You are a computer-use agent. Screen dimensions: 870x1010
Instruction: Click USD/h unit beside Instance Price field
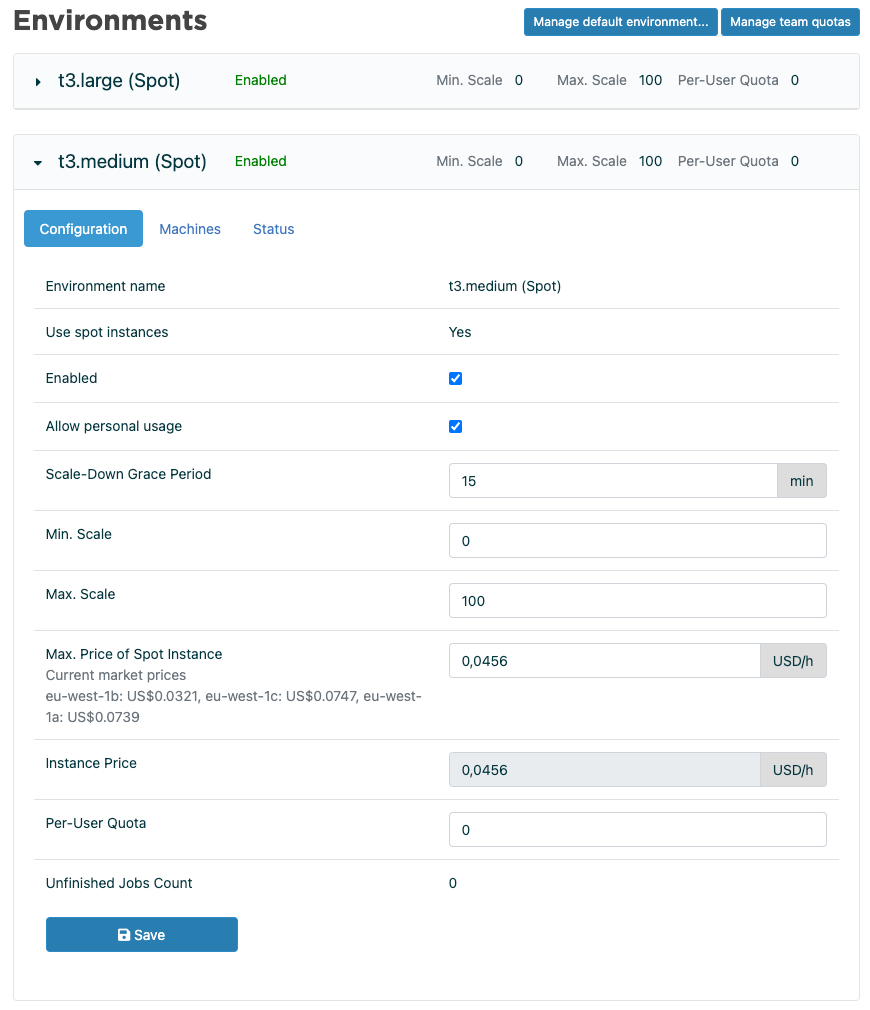793,769
